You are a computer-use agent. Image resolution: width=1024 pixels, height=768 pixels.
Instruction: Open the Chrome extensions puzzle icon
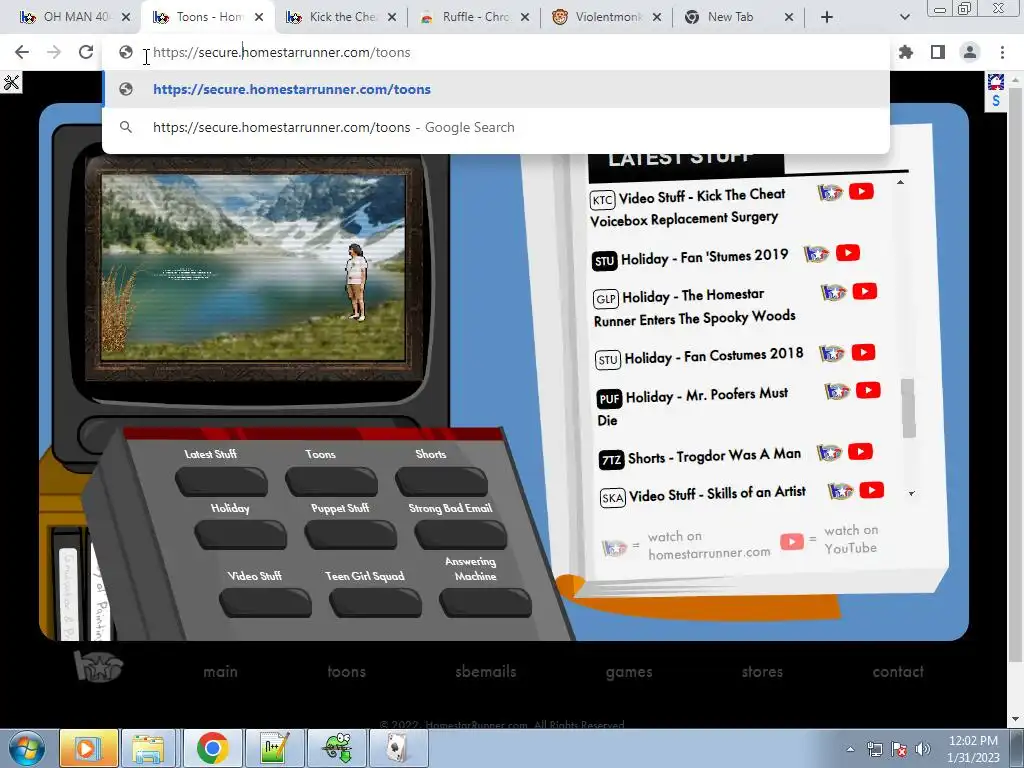coord(906,52)
